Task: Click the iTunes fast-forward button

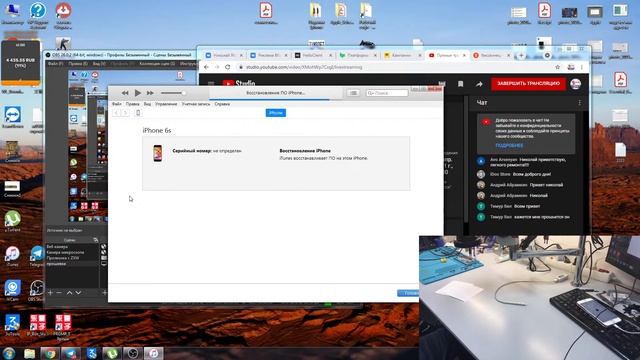Action: click(150, 93)
